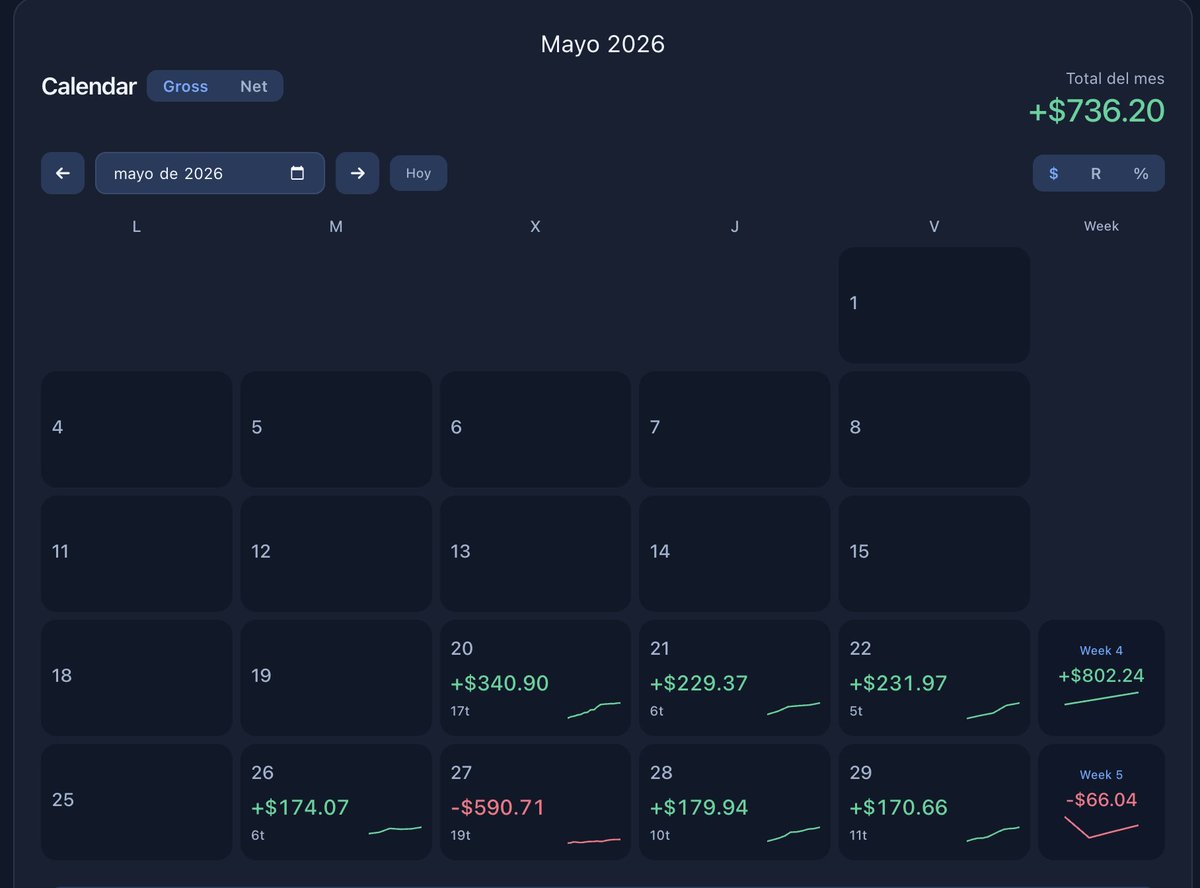Screen dimensions: 1200x888
Task: Click the 'L' weekday column header
Action: pyautogui.click(x=136, y=227)
